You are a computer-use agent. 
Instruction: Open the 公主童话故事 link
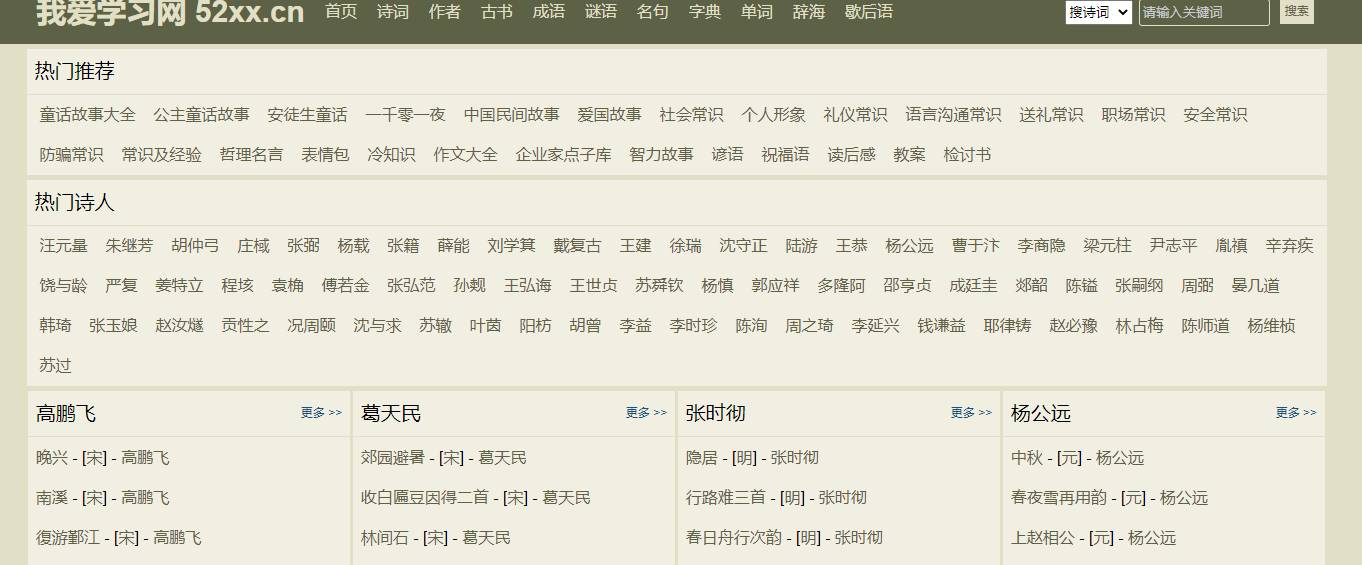[x=202, y=115]
